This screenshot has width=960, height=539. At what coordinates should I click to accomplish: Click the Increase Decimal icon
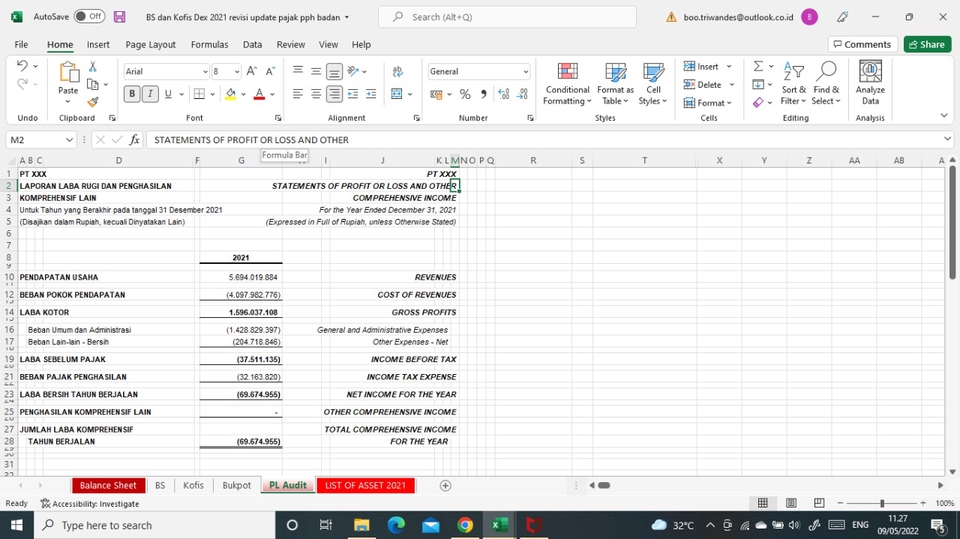[x=504, y=94]
